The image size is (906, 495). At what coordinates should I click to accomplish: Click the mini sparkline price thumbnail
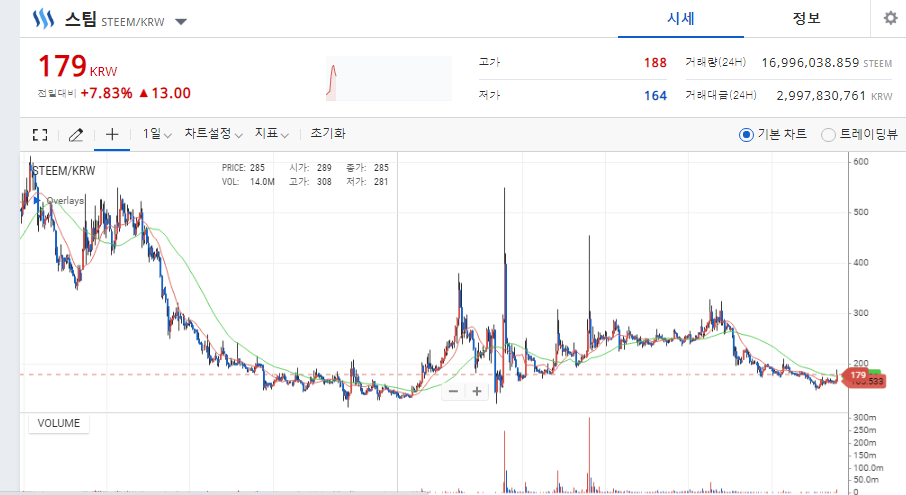(x=389, y=79)
